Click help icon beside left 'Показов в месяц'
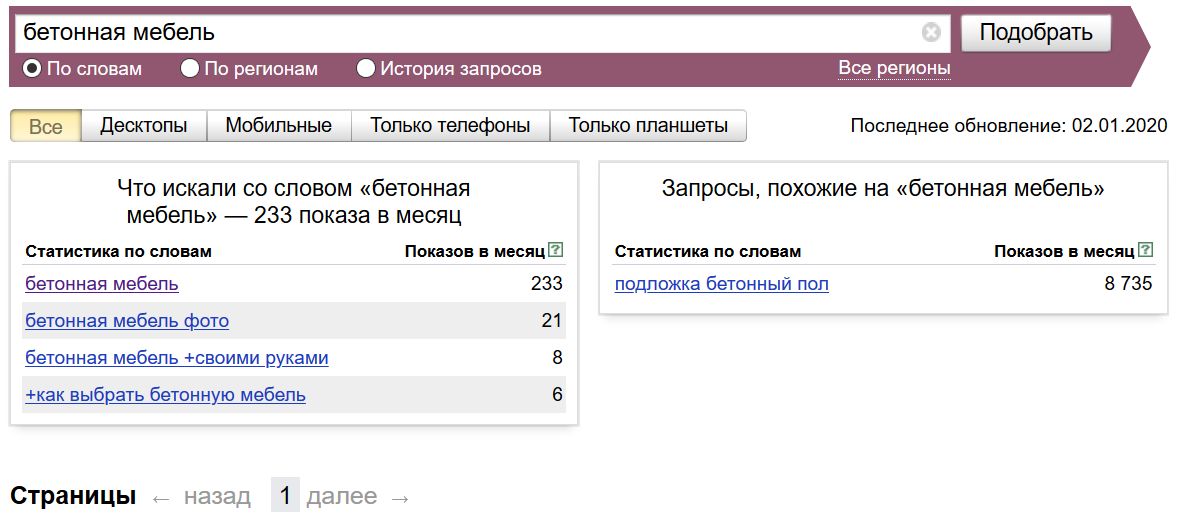Screen dimensions: 1178x513 pyautogui.click(x=556, y=250)
